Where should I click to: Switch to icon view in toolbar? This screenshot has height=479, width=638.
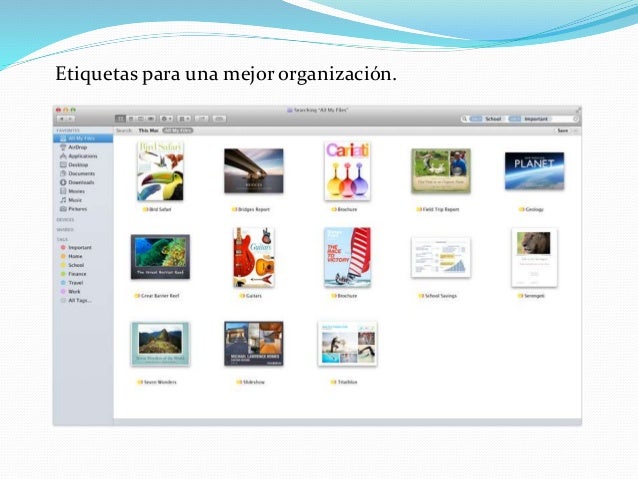(120, 119)
